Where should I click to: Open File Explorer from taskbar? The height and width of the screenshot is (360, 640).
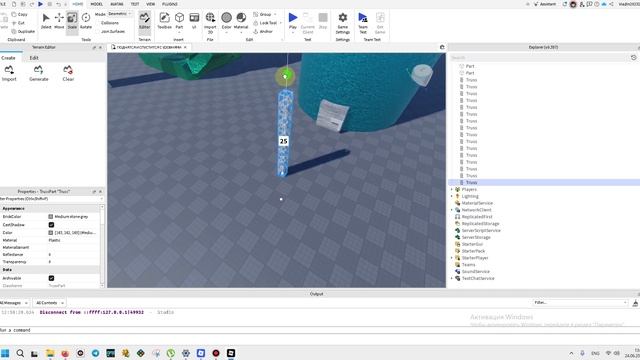[50, 353]
